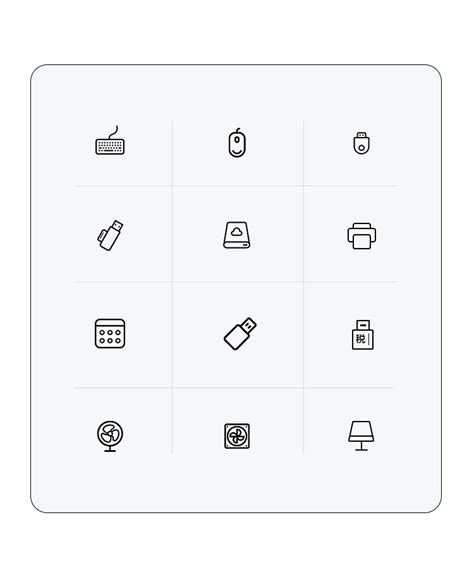Viewport: 474px width, 568px height.
Task: Click the 税 character on the USB key
Action: (360, 339)
